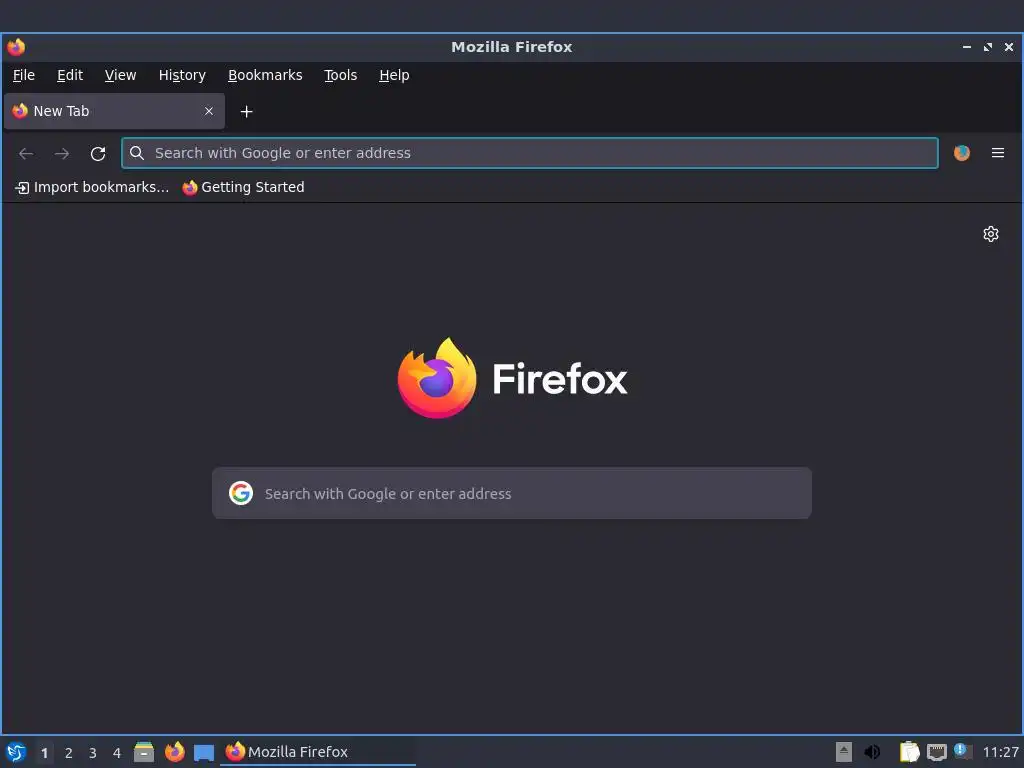Open a new tab with plus button
The image size is (1024, 768).
coord(246,112)
